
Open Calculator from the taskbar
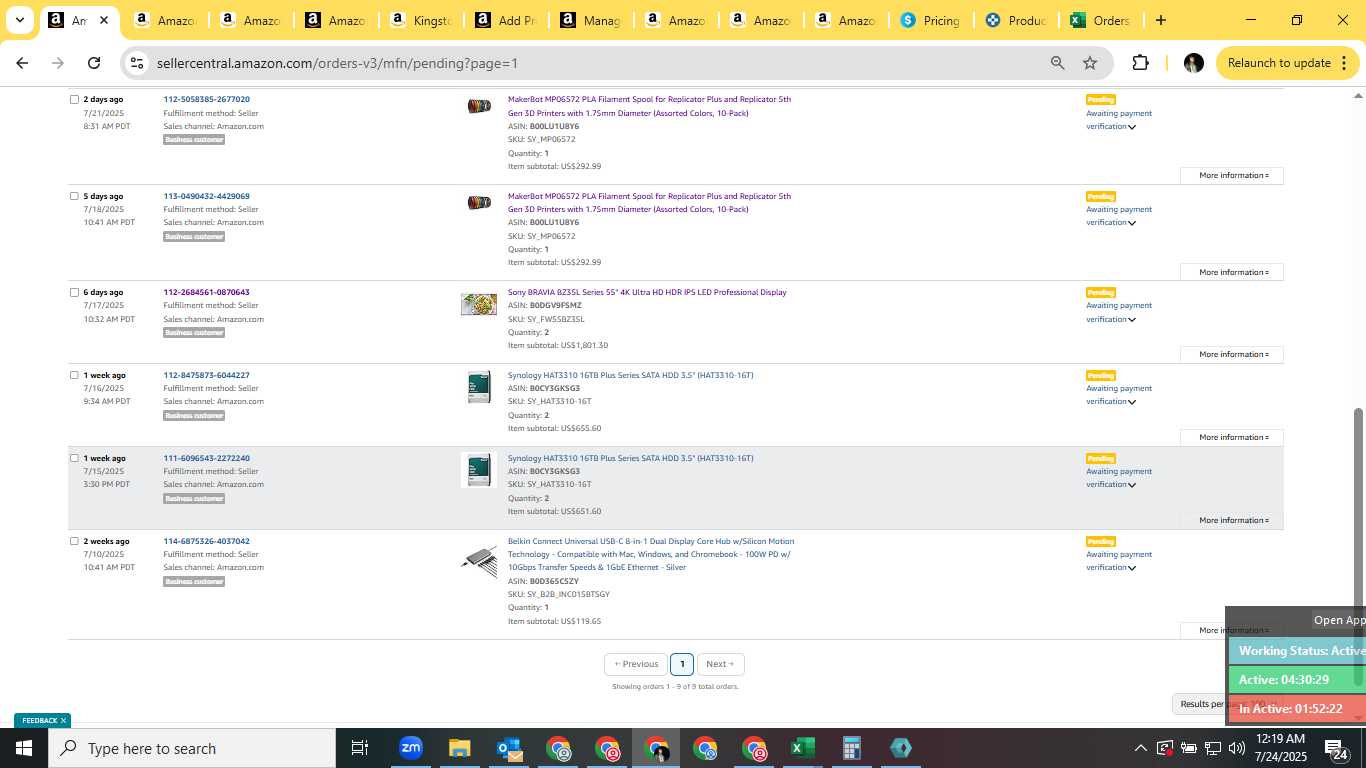point(852,748)
